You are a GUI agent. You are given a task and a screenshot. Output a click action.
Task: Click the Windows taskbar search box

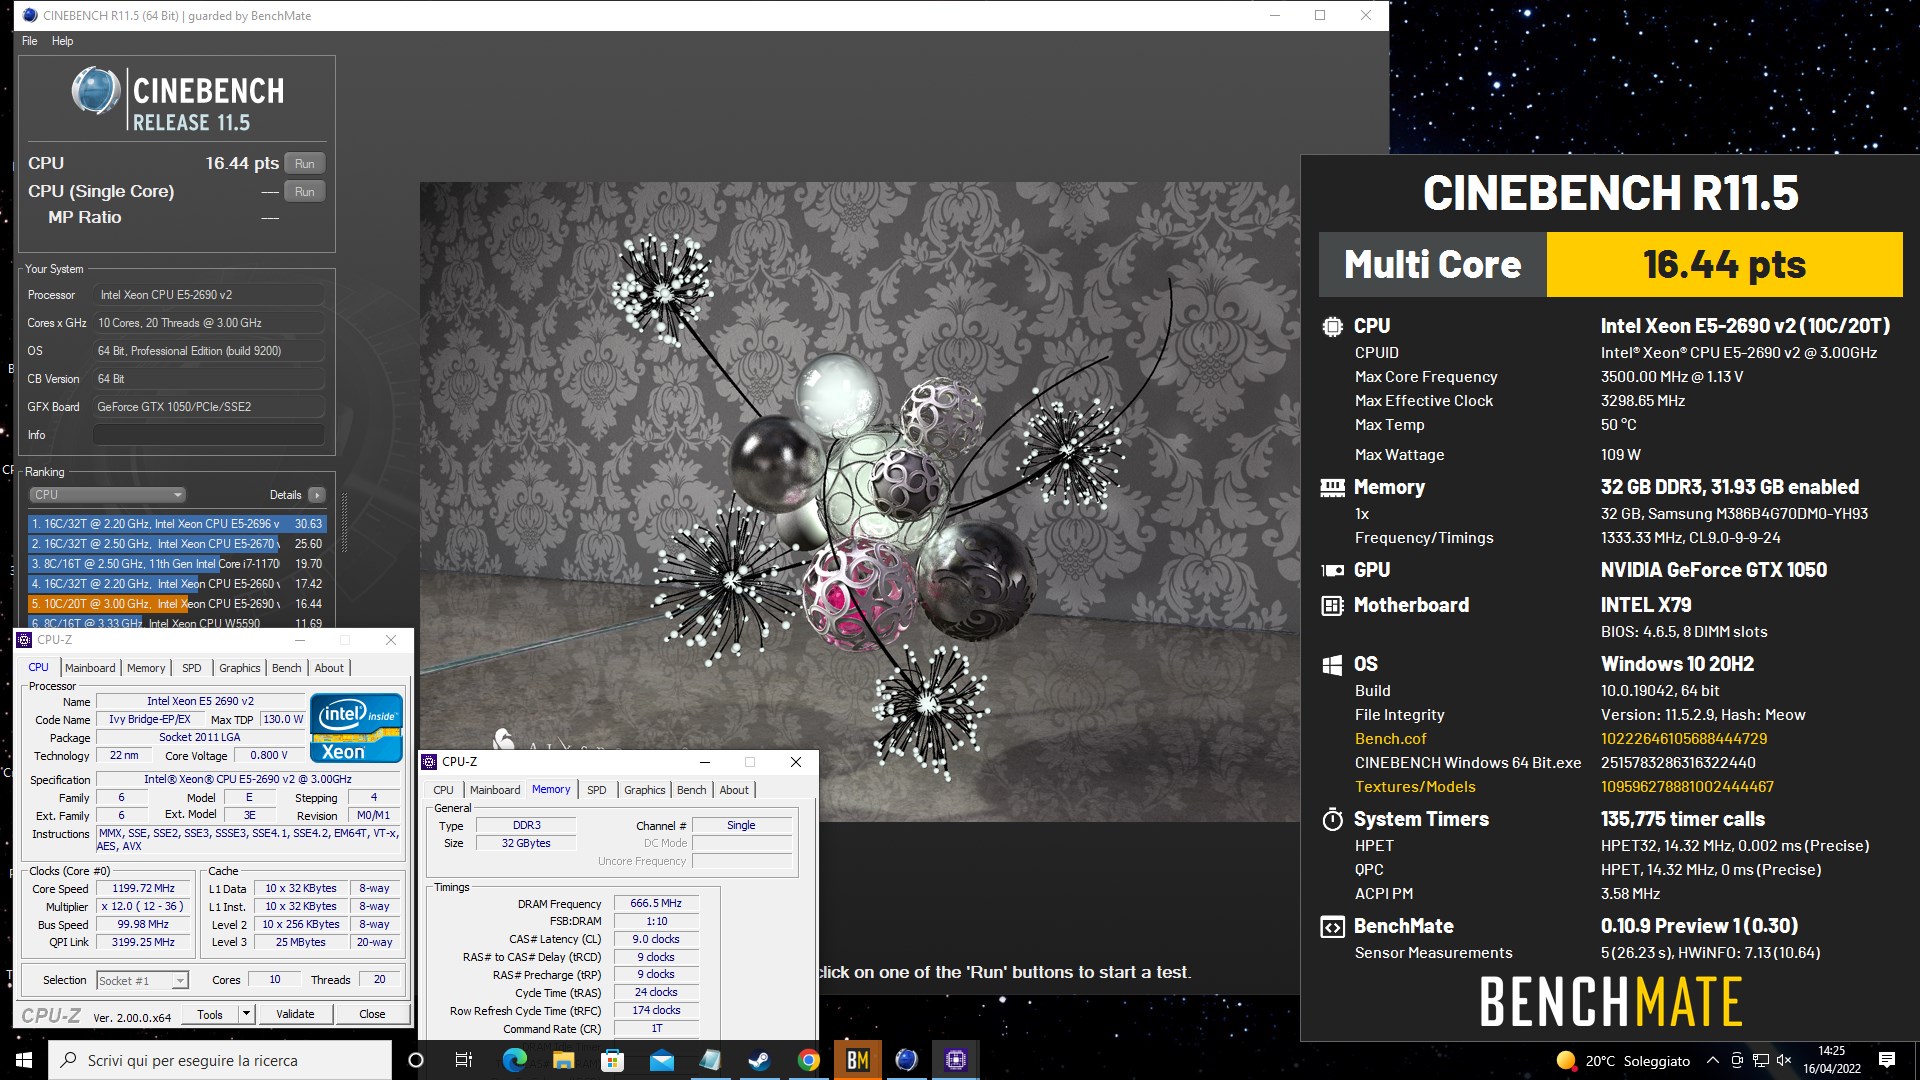[220, 1060]
